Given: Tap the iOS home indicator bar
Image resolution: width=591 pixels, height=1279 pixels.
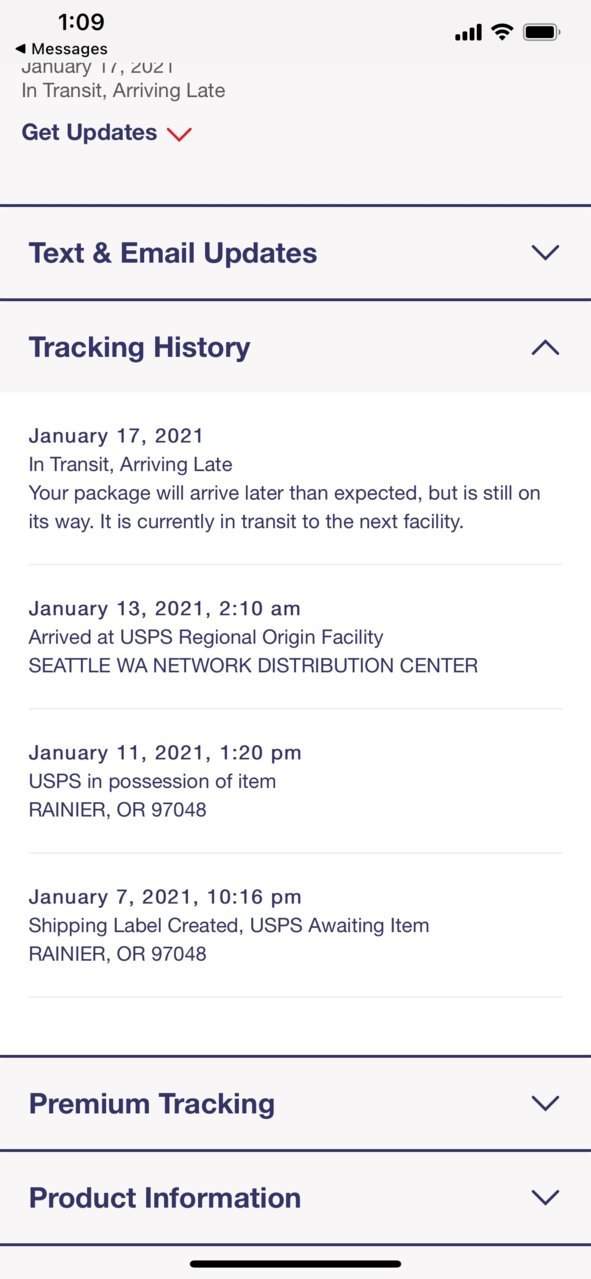Looking at the screenshot, I should tap(295, 1264).
